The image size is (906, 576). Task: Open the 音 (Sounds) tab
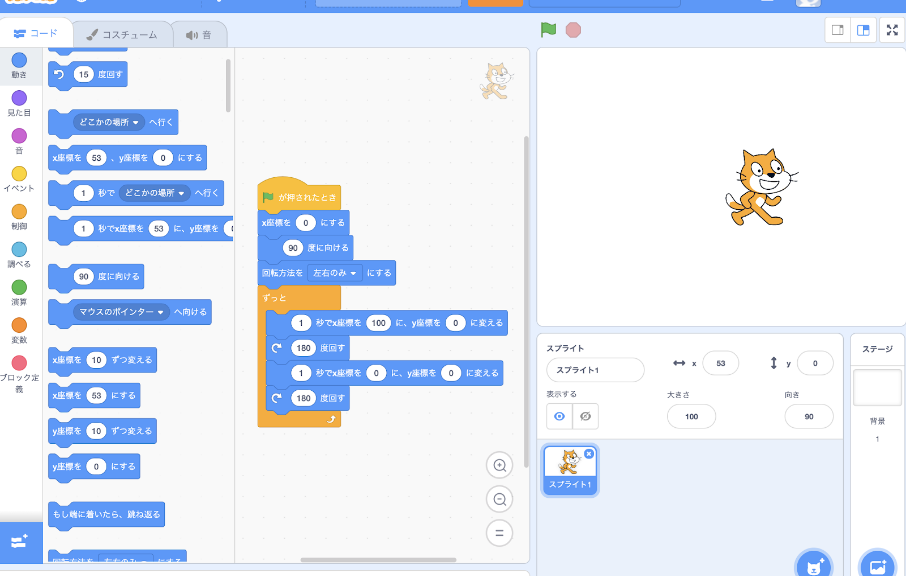coord(199,35)
